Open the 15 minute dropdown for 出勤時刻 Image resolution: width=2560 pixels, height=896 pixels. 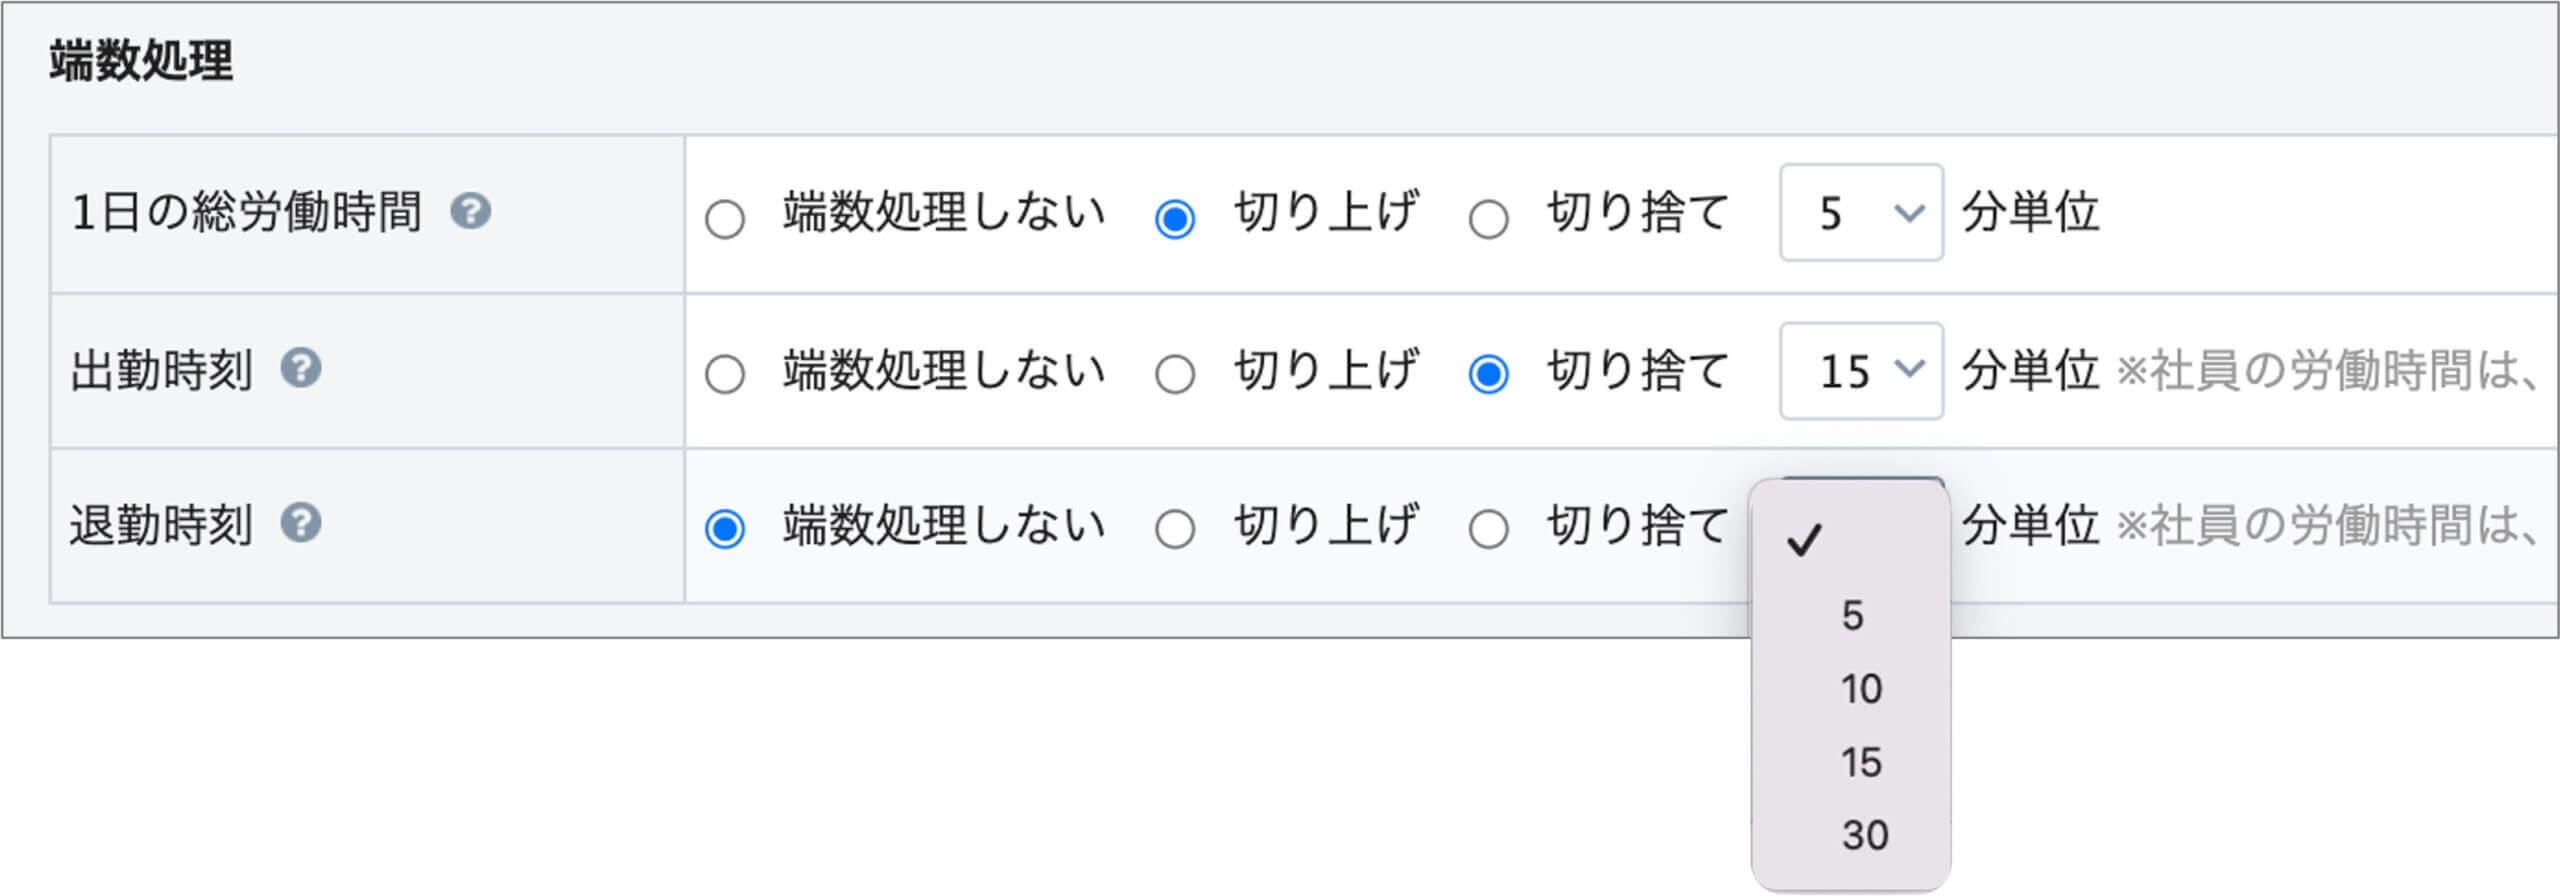(1861, 371)
